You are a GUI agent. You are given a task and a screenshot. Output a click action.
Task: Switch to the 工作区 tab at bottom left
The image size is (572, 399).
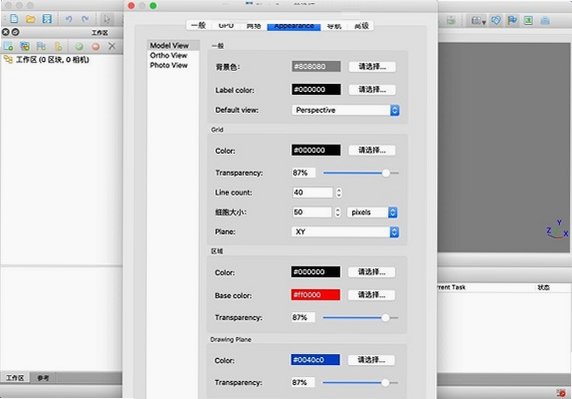click(15, 378)
